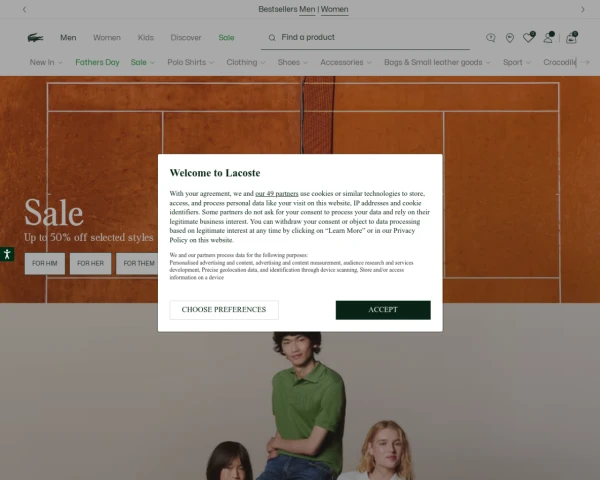Open the account profile icon

click(x=548, y=37)
